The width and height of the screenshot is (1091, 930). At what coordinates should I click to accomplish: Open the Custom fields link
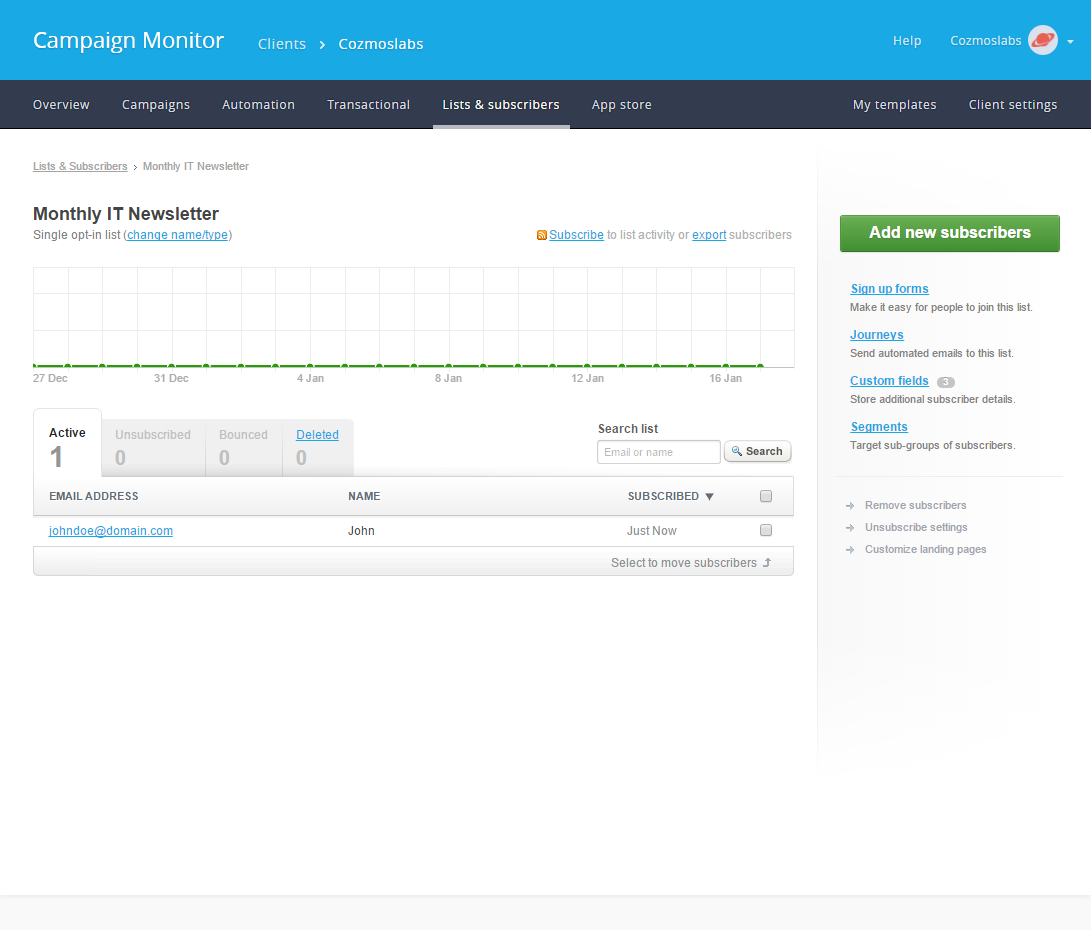889,380
